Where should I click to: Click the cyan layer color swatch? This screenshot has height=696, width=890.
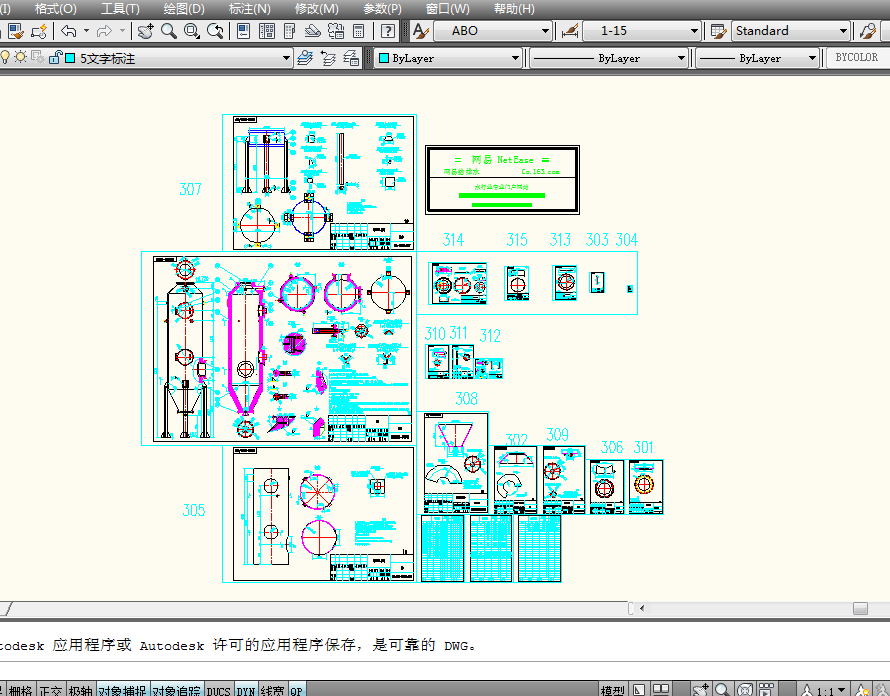70,58
